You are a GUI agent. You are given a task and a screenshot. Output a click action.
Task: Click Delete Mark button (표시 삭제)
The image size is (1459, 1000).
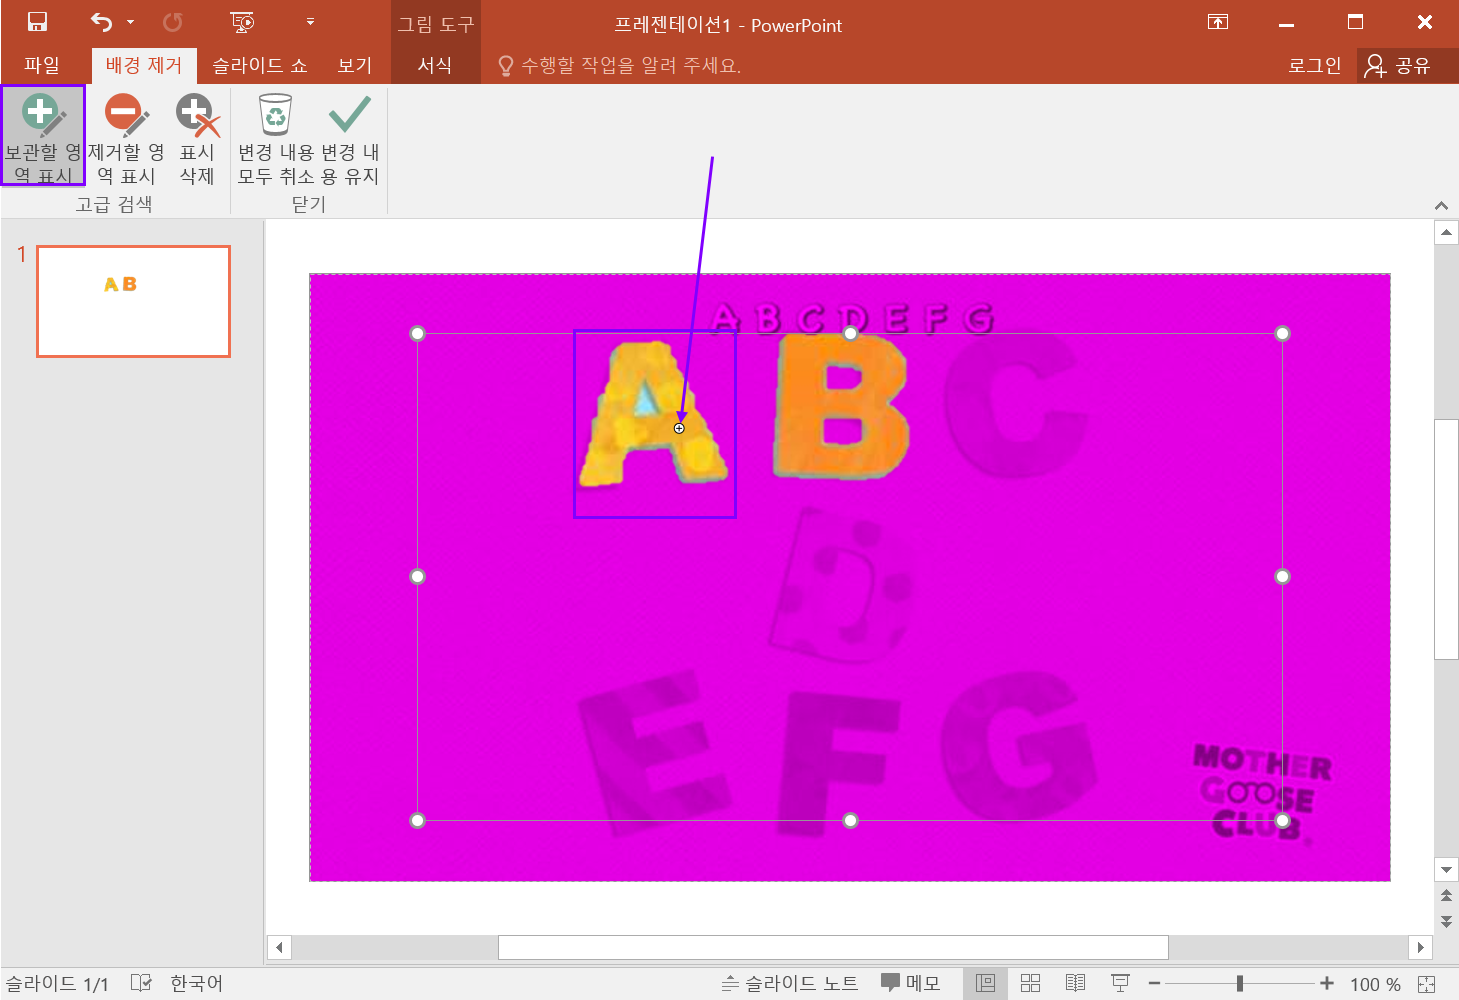(197, 136)
